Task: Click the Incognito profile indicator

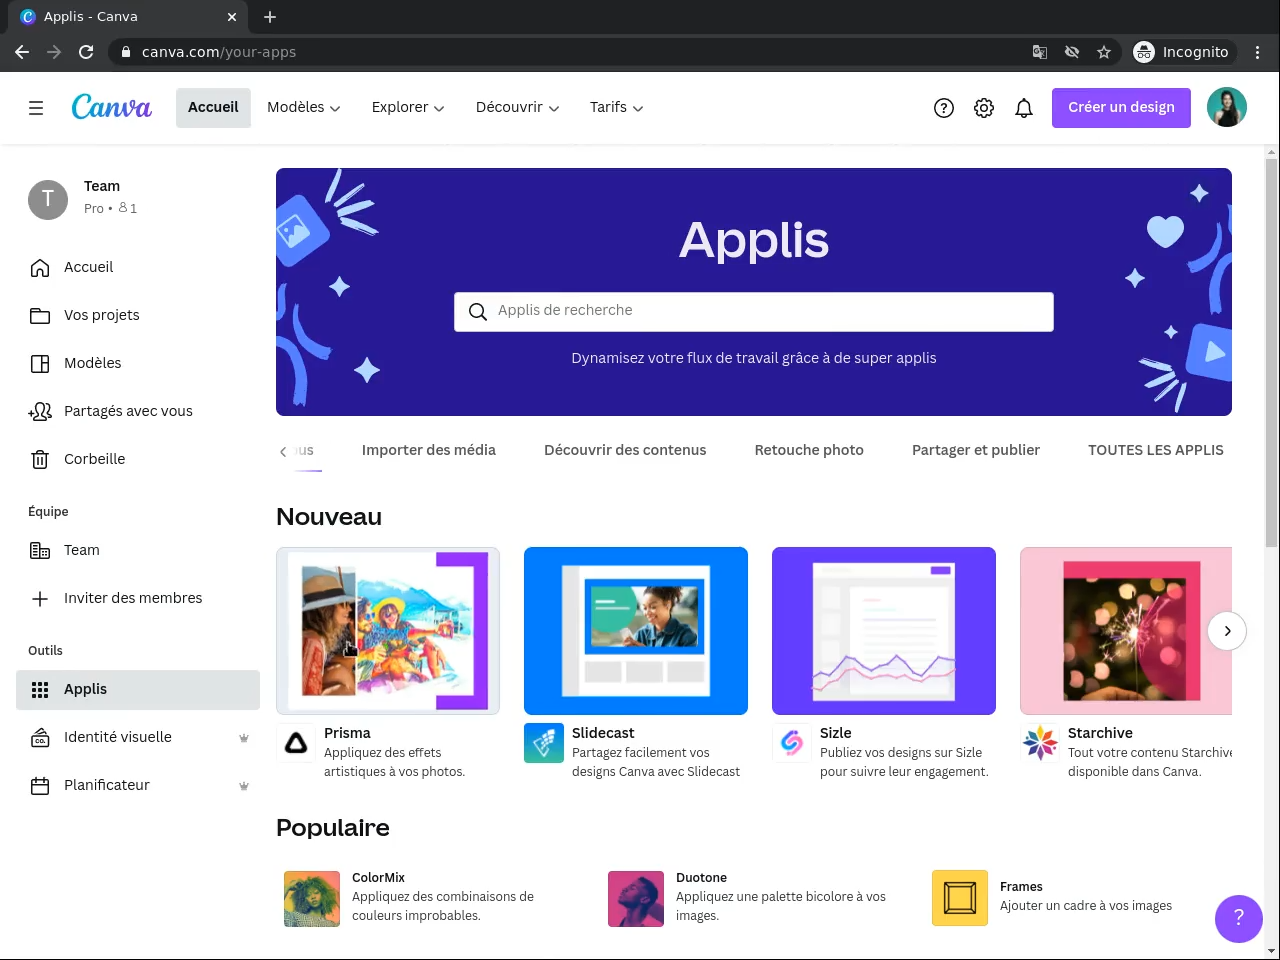Action: (x=1181, y=52)
